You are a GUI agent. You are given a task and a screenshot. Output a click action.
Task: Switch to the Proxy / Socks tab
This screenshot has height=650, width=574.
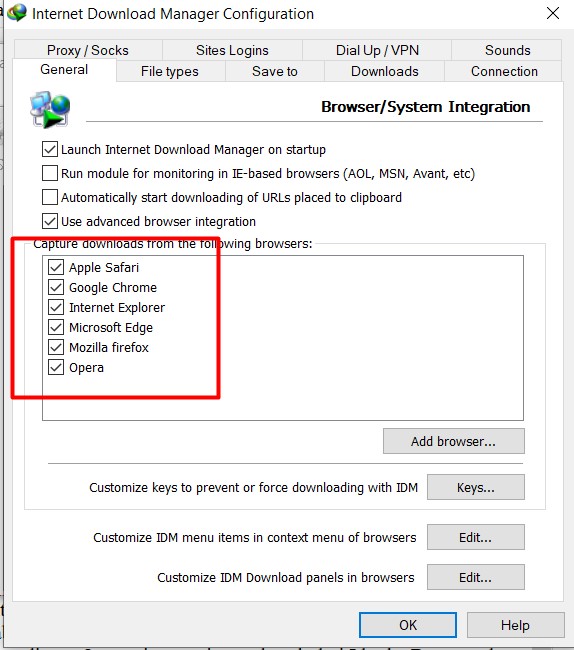[88, 50]
